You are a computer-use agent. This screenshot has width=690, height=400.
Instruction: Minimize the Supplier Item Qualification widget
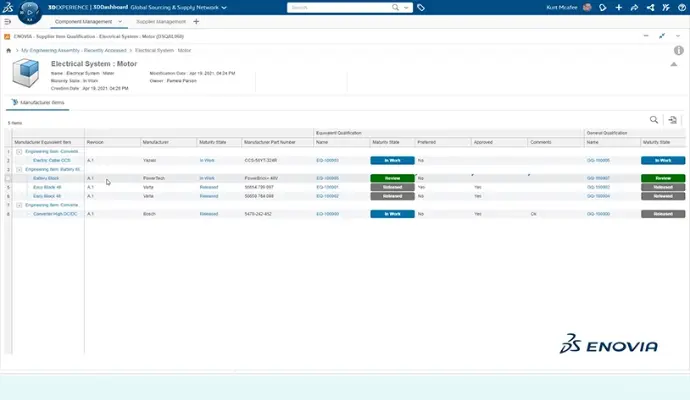pos(646,36)
